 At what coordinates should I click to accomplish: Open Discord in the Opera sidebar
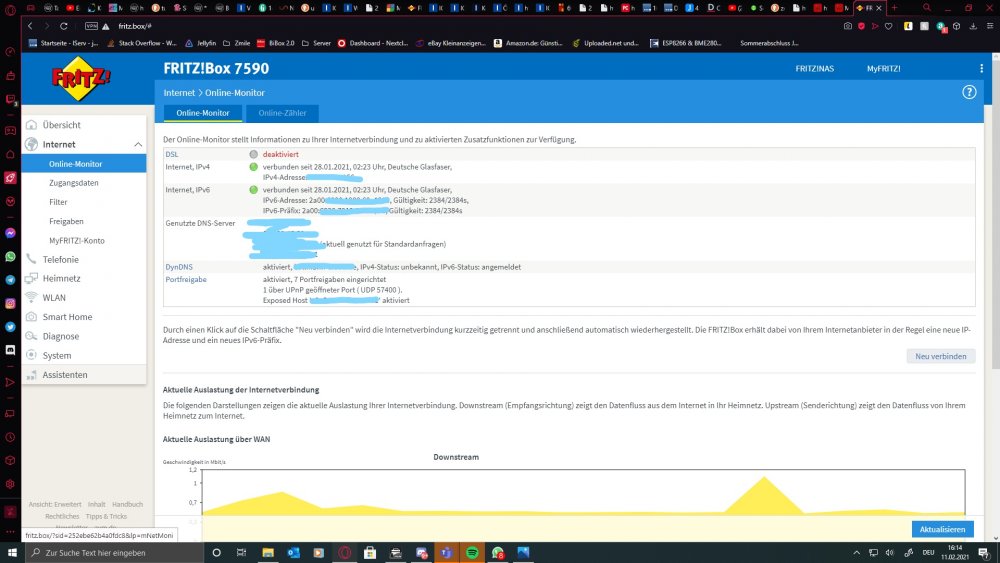[10, 350]
